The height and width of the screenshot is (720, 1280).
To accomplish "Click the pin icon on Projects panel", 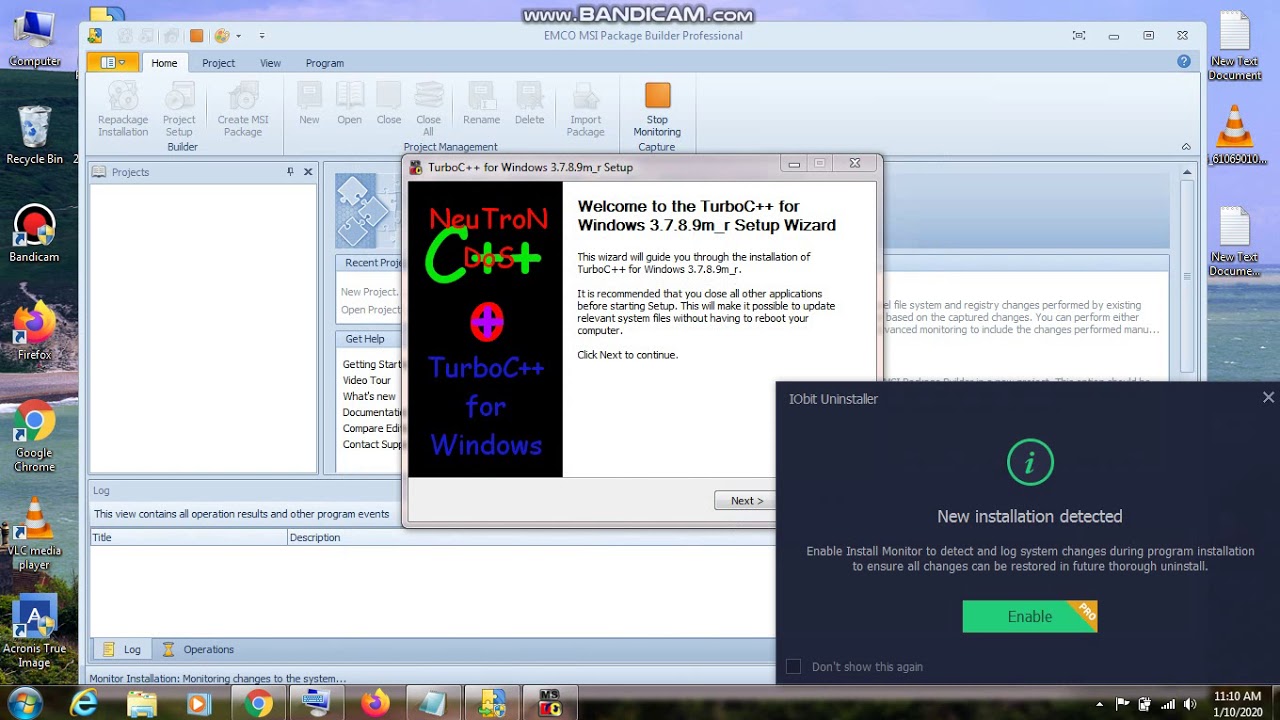I will tap(290, 172).
